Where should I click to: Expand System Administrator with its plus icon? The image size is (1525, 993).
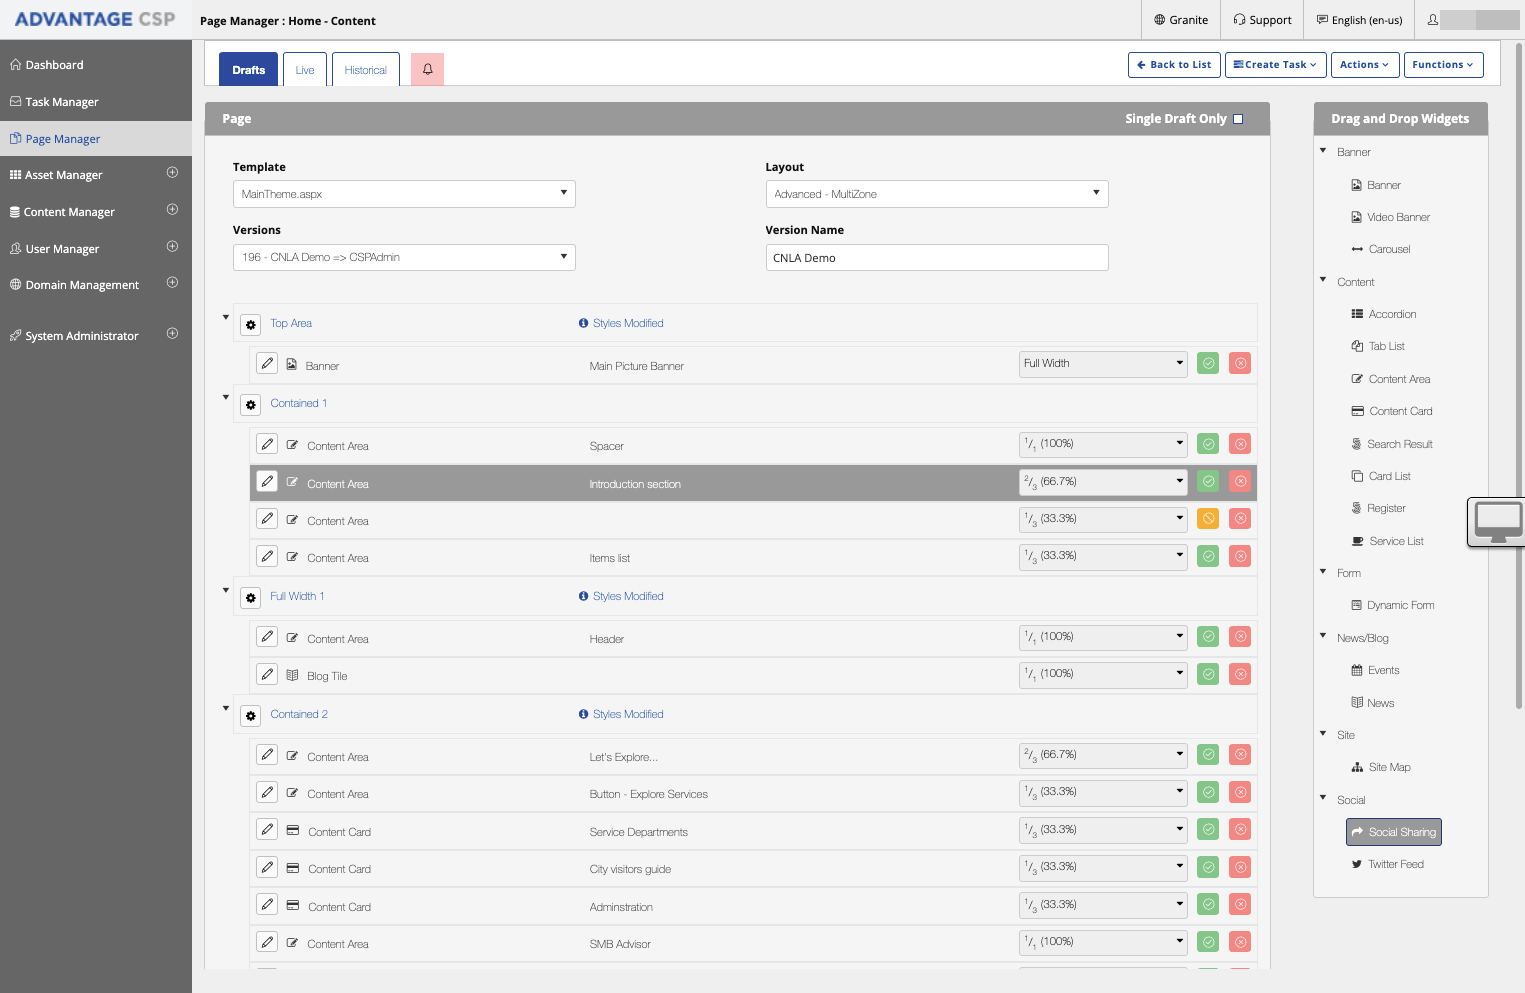[x=172, y=334]
